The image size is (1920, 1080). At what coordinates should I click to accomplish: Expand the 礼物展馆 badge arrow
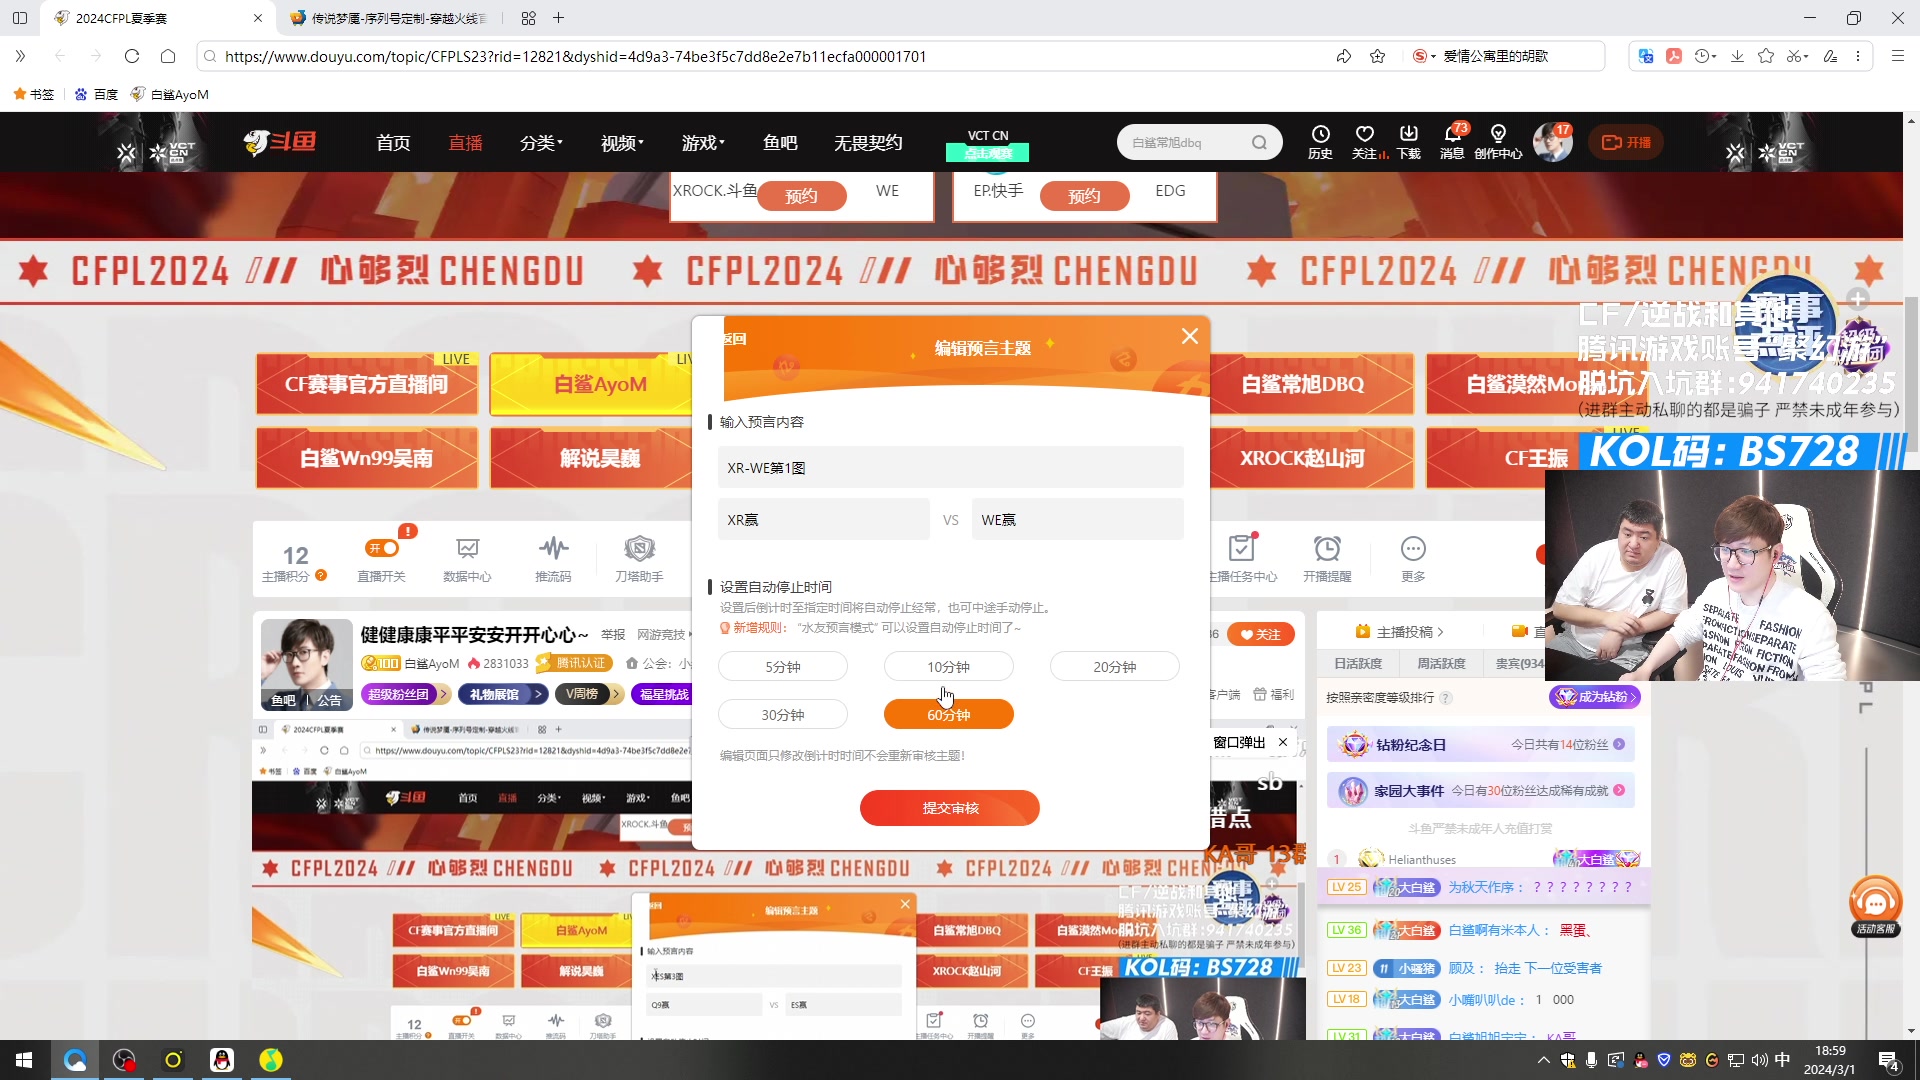click(x=538, y=694)
